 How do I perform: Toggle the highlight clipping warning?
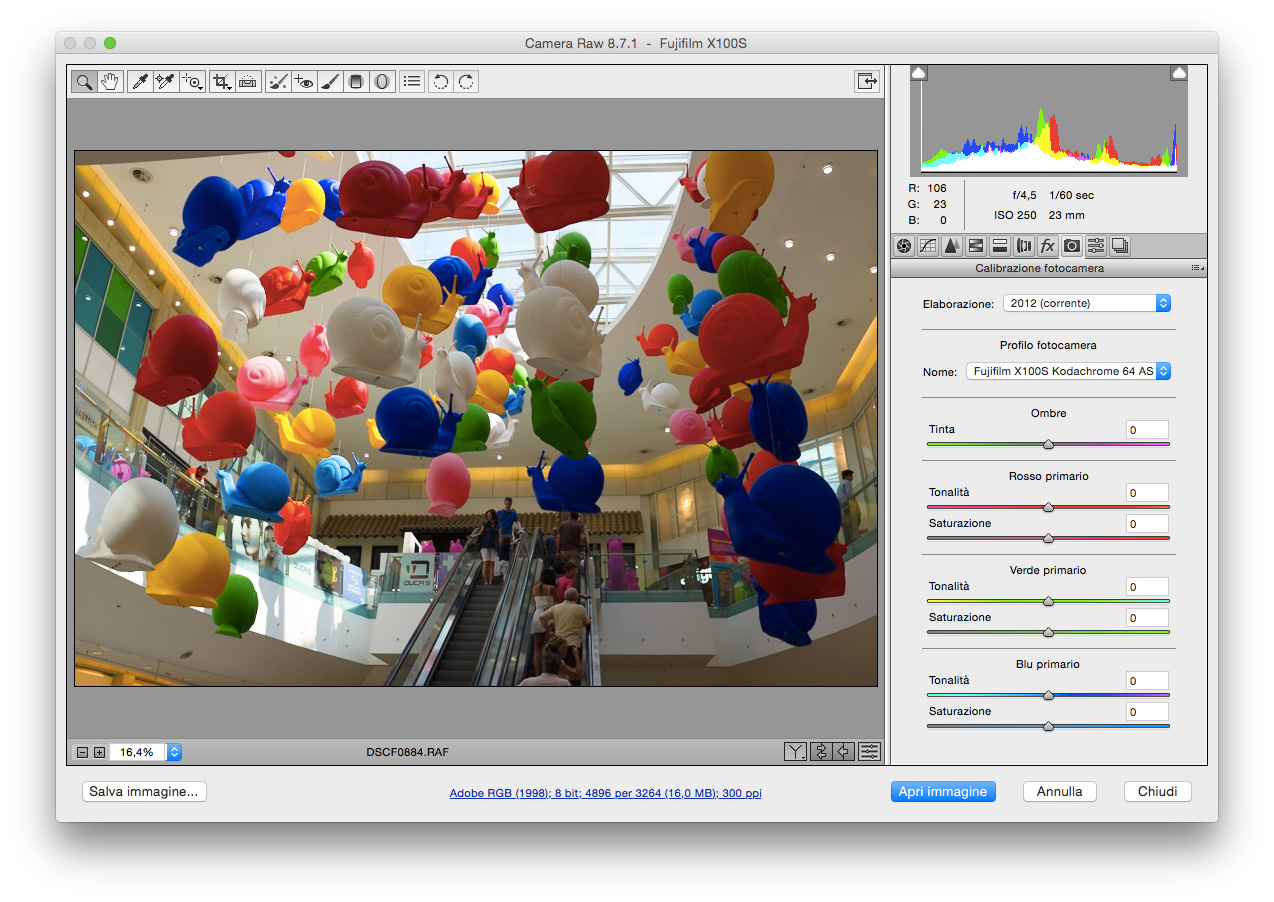(1179, 72)
